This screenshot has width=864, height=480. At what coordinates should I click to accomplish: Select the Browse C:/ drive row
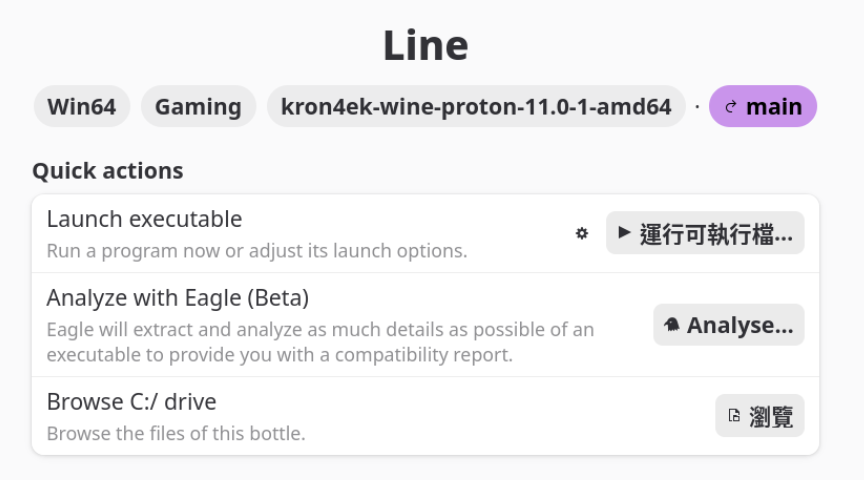[x=425, y=416]
